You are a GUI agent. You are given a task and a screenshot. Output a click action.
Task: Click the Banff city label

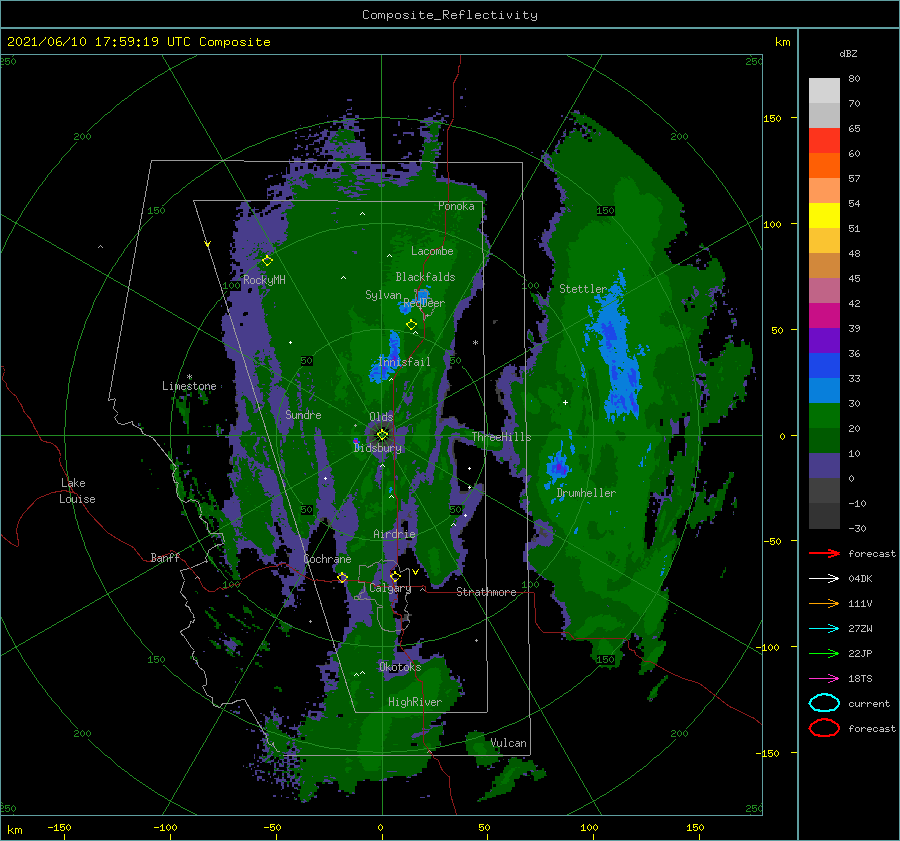coord(165,557)
